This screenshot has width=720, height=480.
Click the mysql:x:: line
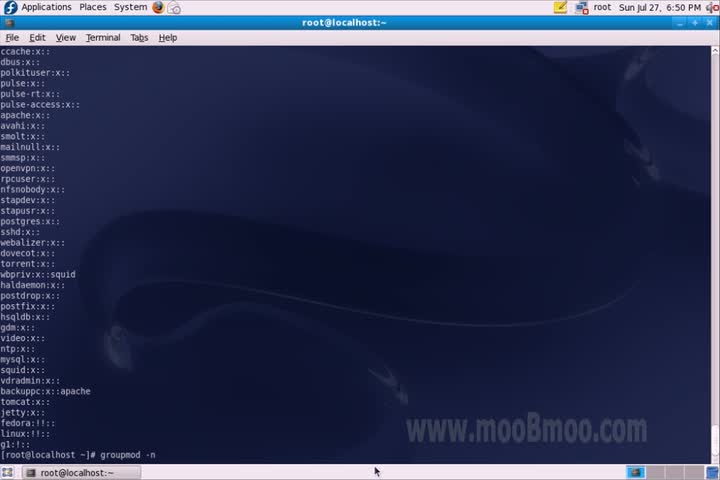tap(23, 360)
